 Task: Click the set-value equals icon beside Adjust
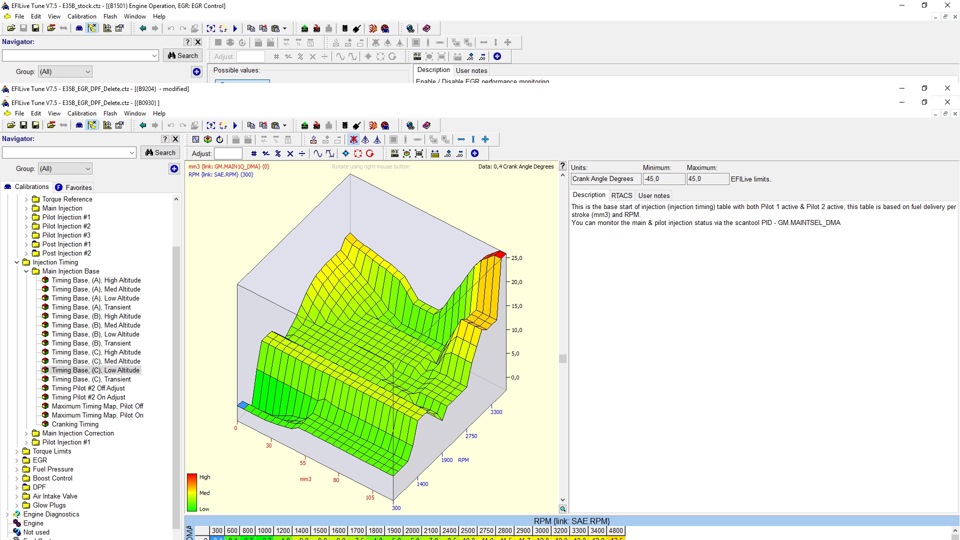pos(253,154)
